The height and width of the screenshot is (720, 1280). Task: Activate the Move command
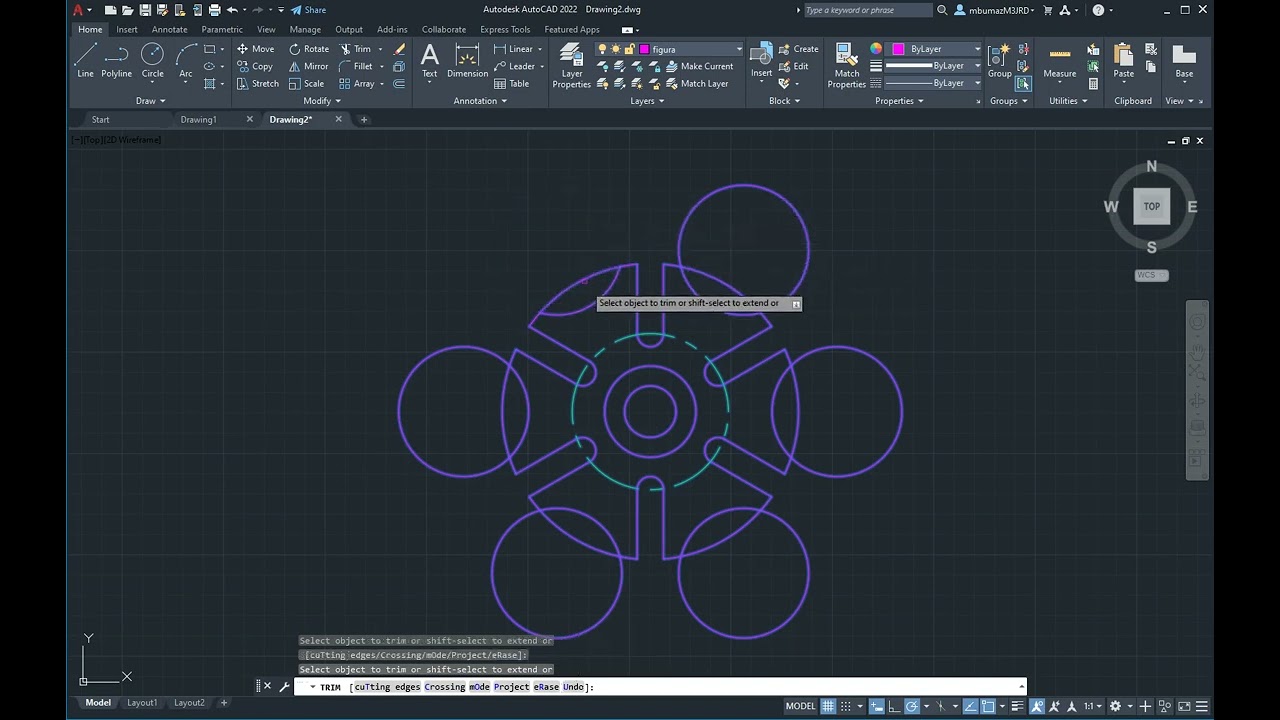click(x=255, y=49)
